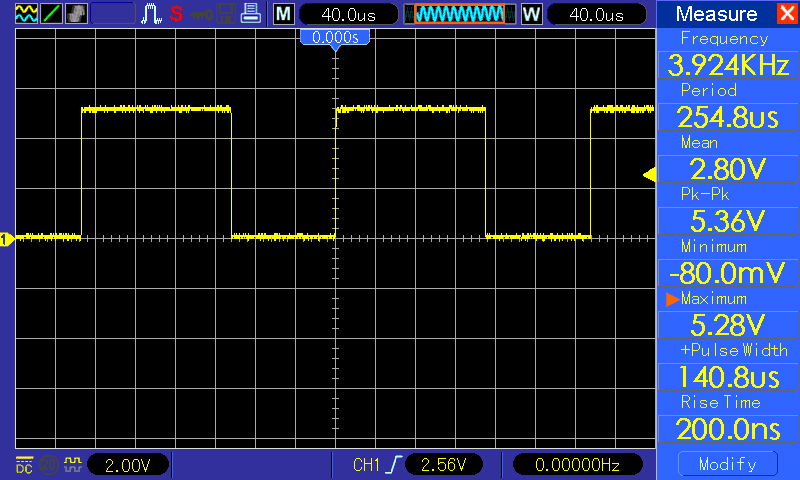Select the Minimum measurement label

click(x=714, y=246)
